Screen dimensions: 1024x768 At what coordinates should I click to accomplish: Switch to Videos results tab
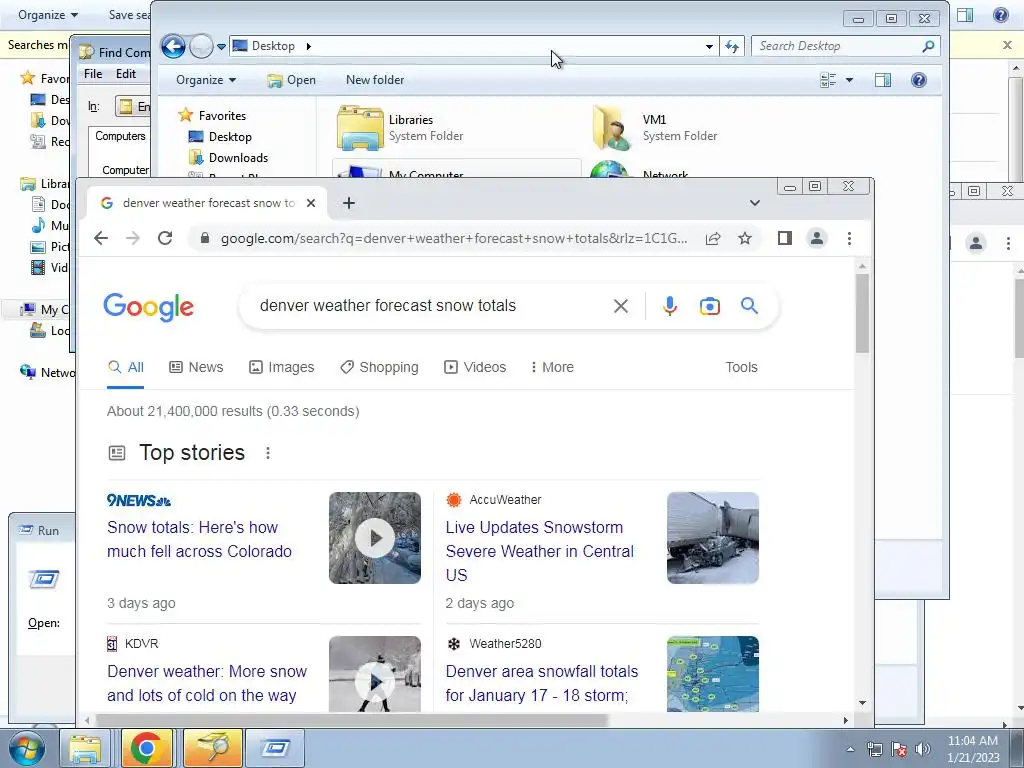pos(475,367)
